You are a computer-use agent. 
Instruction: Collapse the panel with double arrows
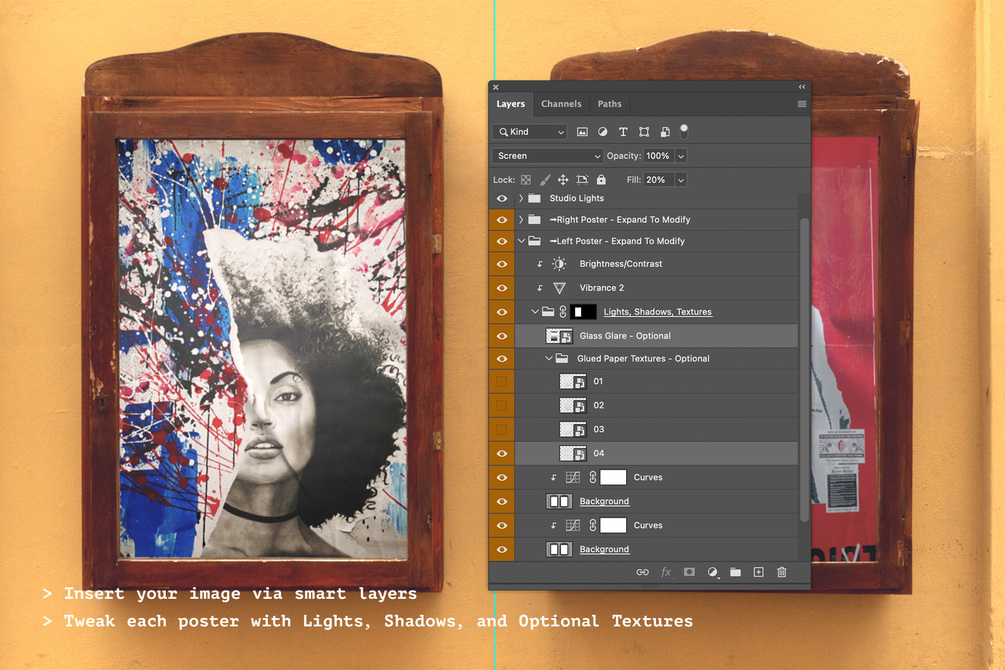pos(801,87)
